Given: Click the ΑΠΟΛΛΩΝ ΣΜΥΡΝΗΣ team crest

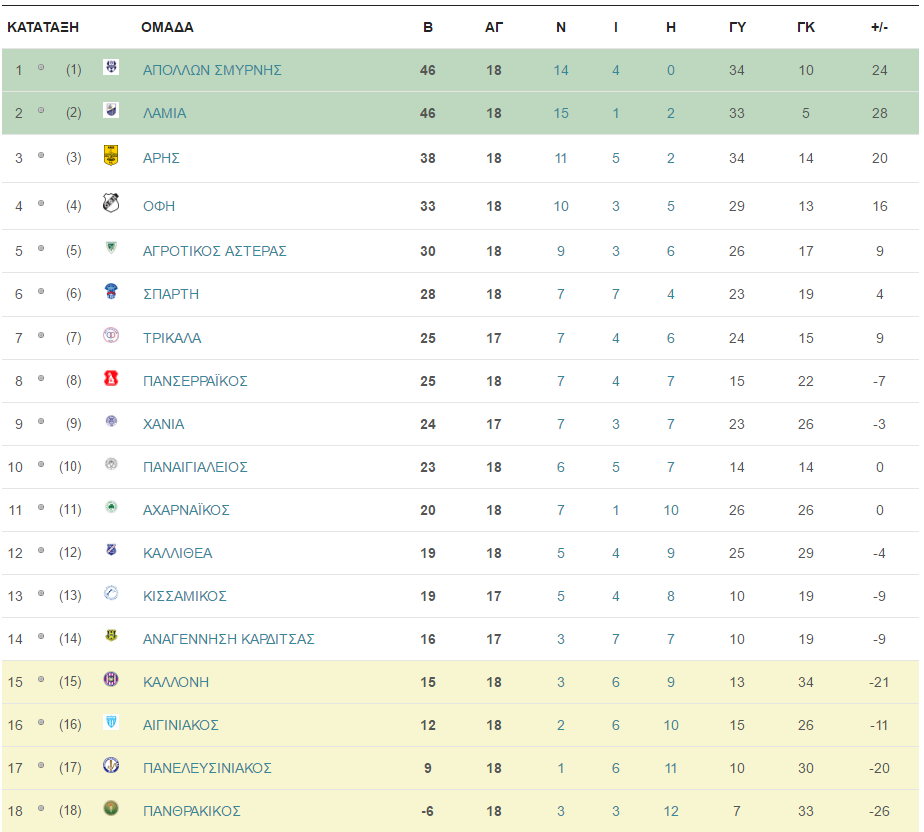Looking at the screenshot, I should click(x=111, y=67).
